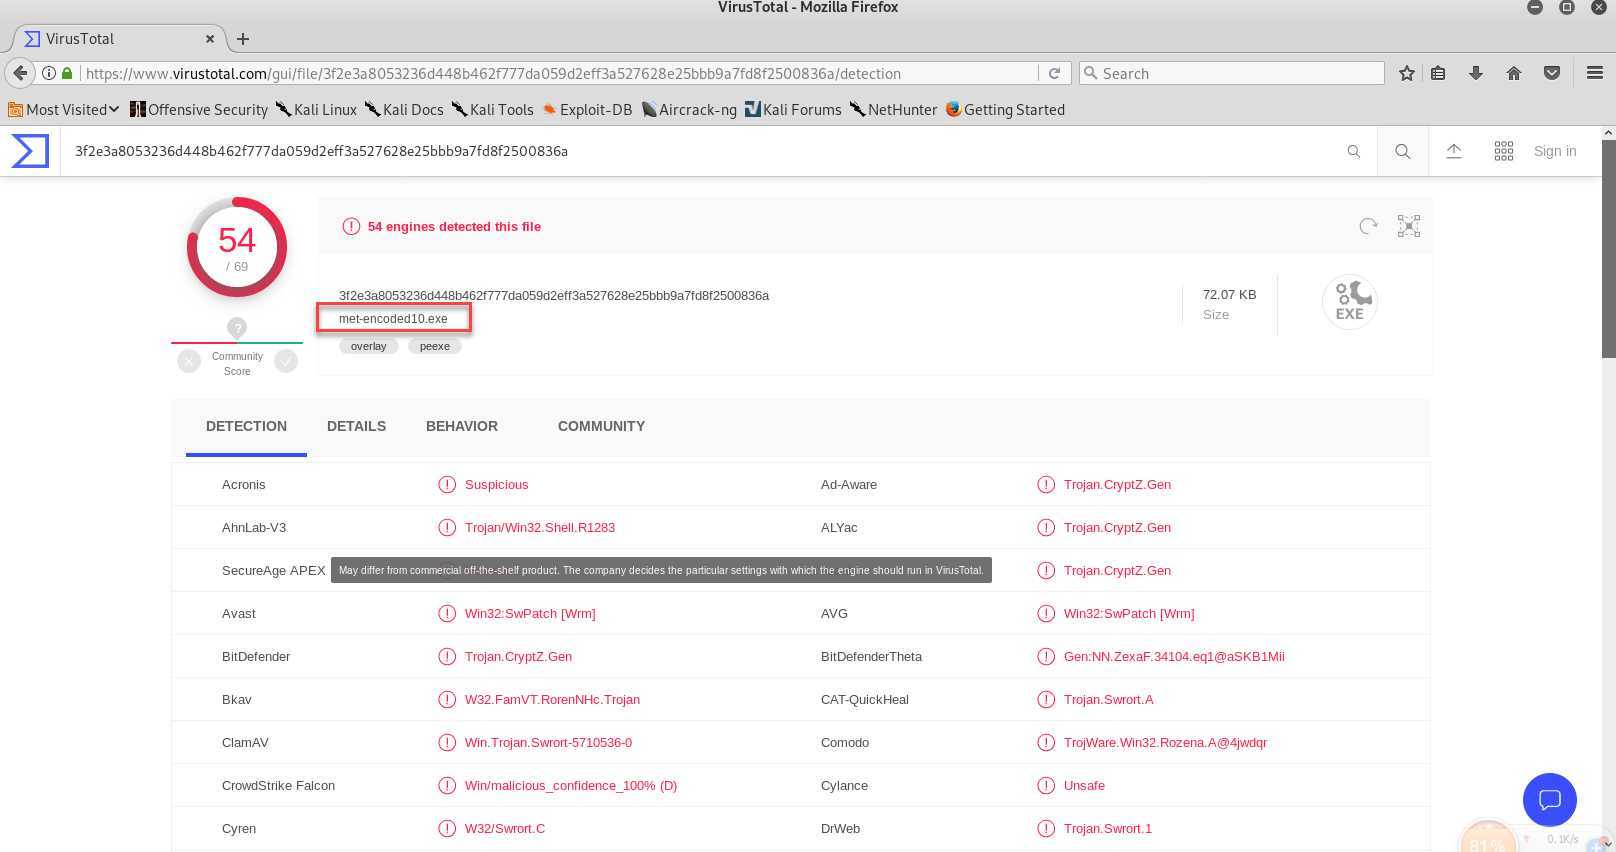Select the file hash text above met-encoded10.exe
Viewport: 1616px width, 852px height.
pos(554,295)
